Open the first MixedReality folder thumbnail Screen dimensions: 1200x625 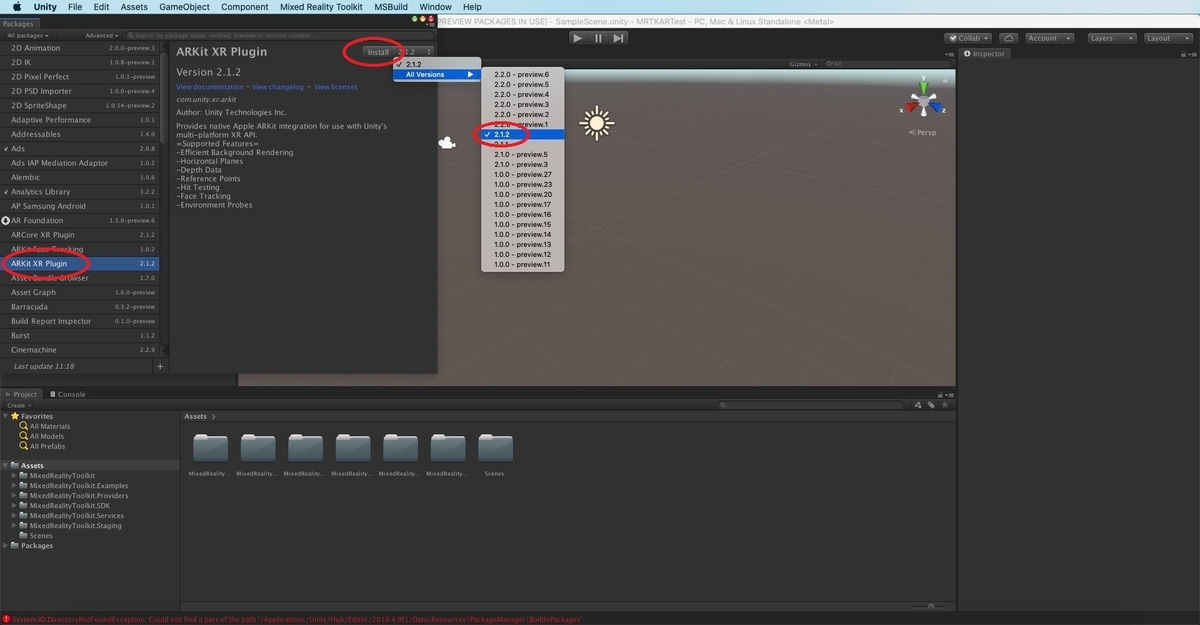[x=210, y=448]
